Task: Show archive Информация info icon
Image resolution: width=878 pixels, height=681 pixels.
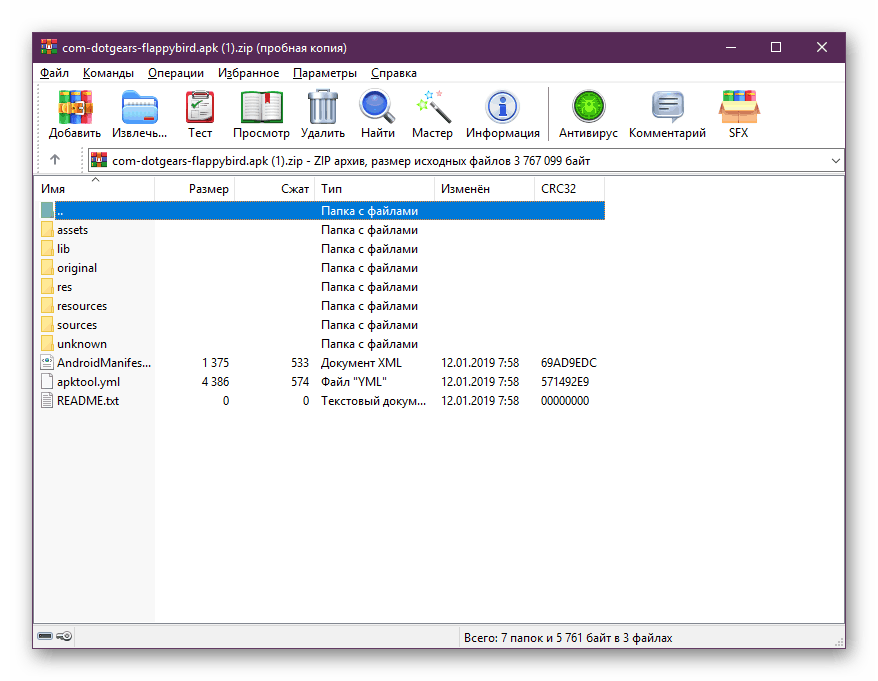Action: 502,106
